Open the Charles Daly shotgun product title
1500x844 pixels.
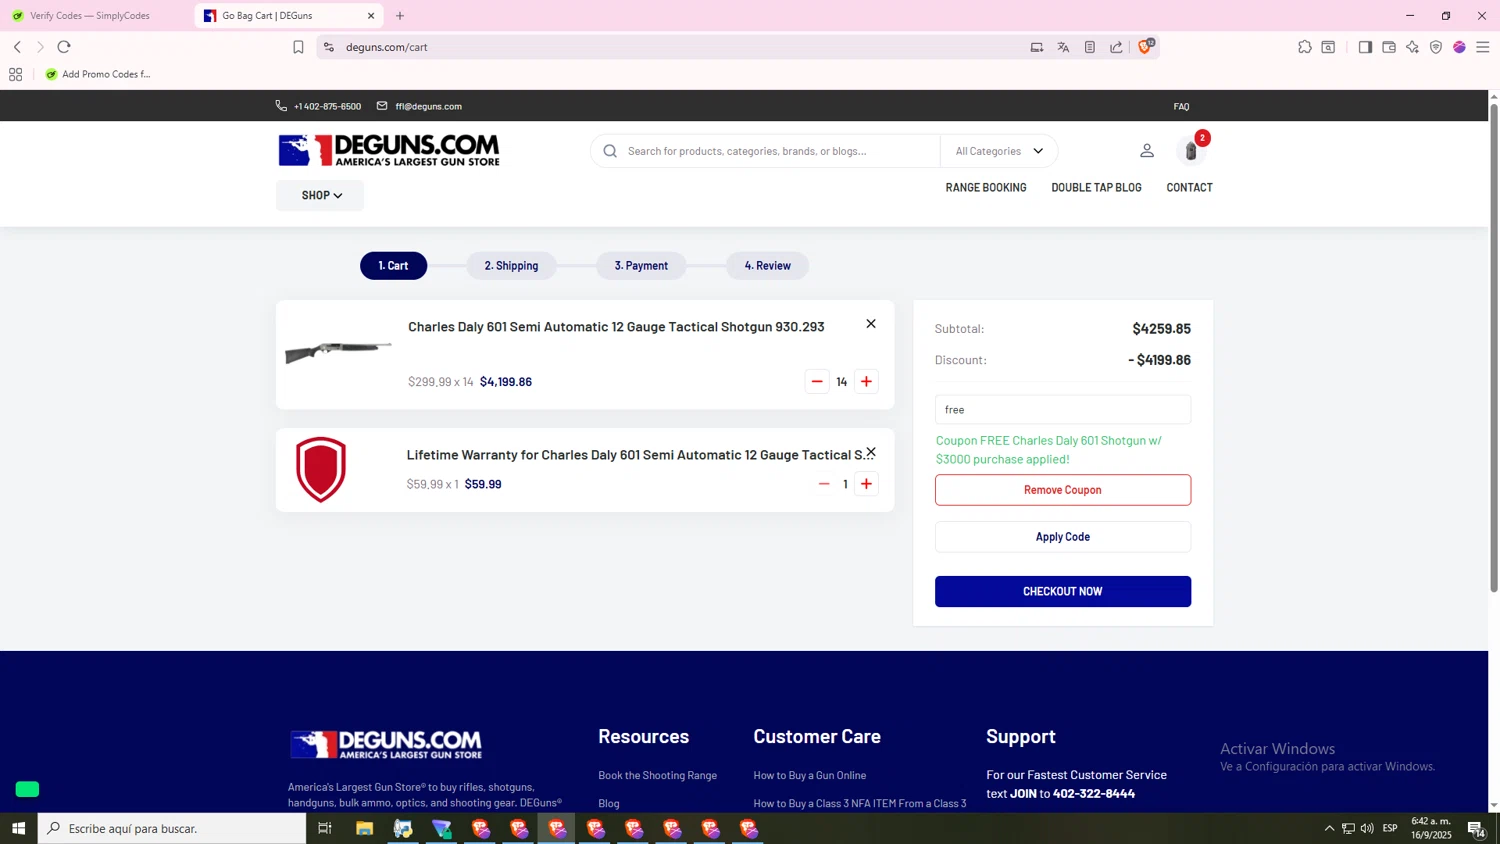click(x=616, y=327)
